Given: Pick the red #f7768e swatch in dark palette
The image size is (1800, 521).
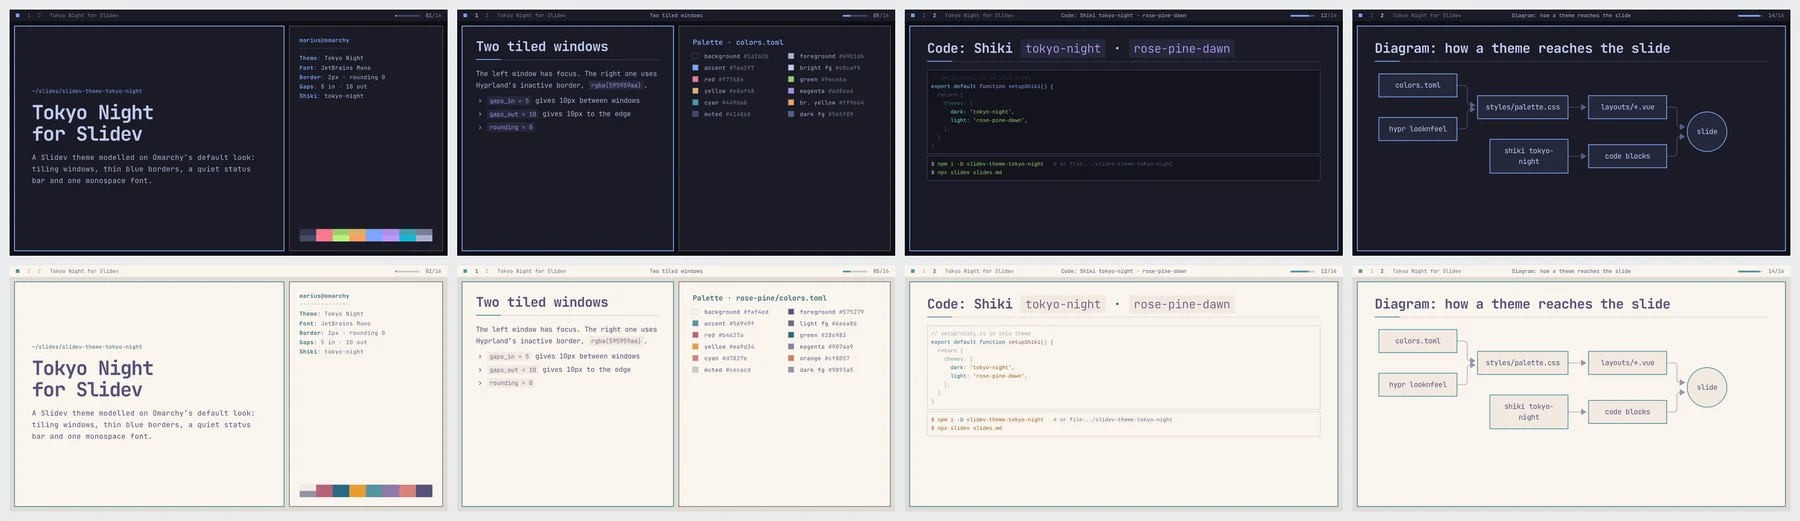Looking at the screenshot, I should click(x=695, y=79).
